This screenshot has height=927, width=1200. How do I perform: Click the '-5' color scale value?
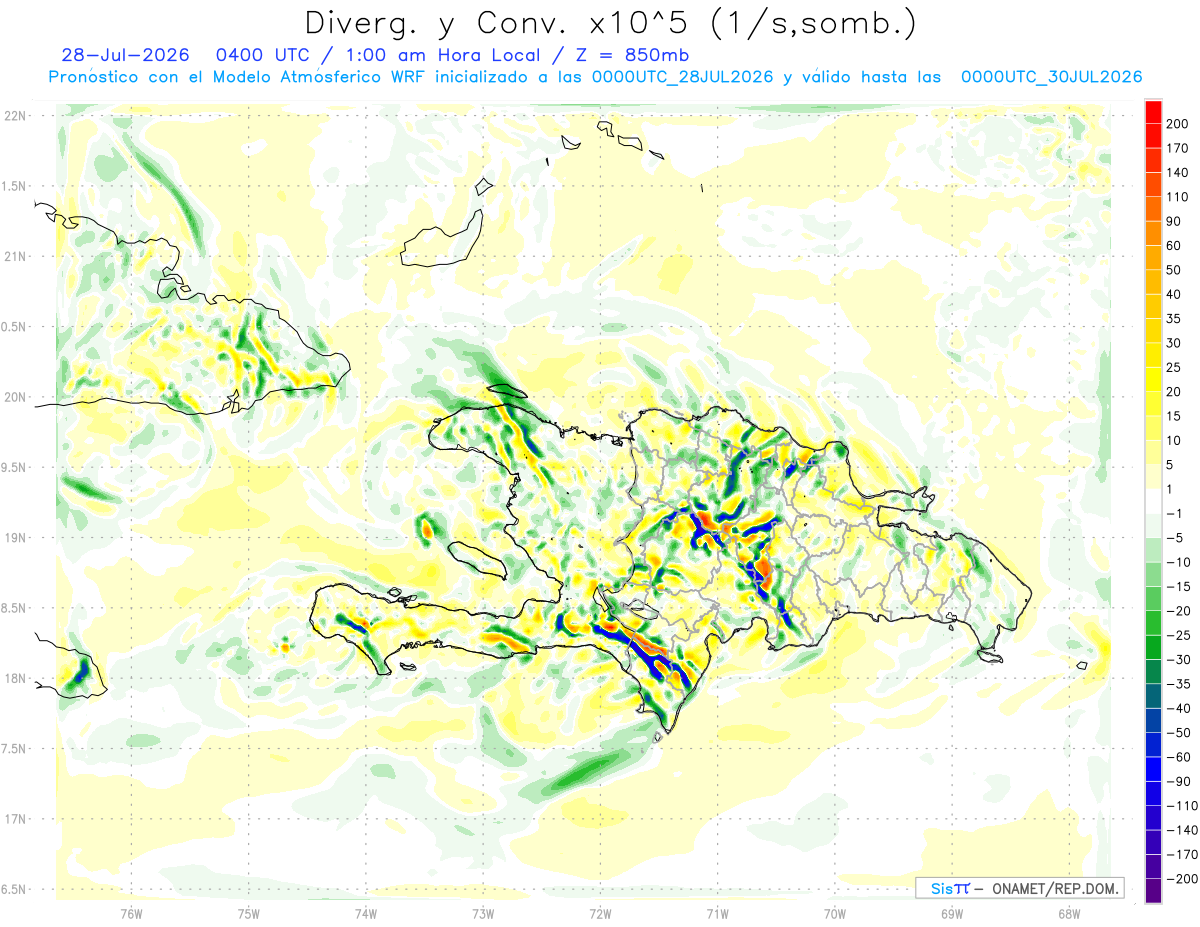[1175, 538]
